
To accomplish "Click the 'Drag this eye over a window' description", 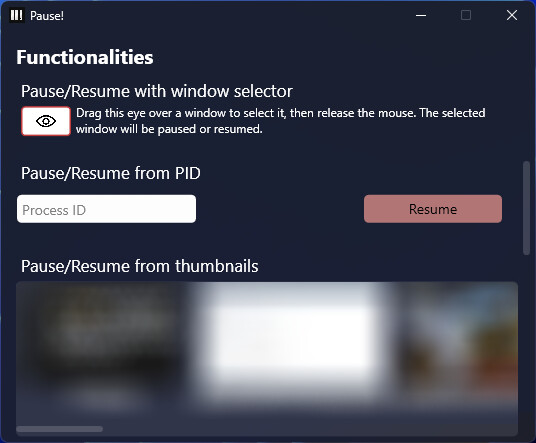I will 280,121.
